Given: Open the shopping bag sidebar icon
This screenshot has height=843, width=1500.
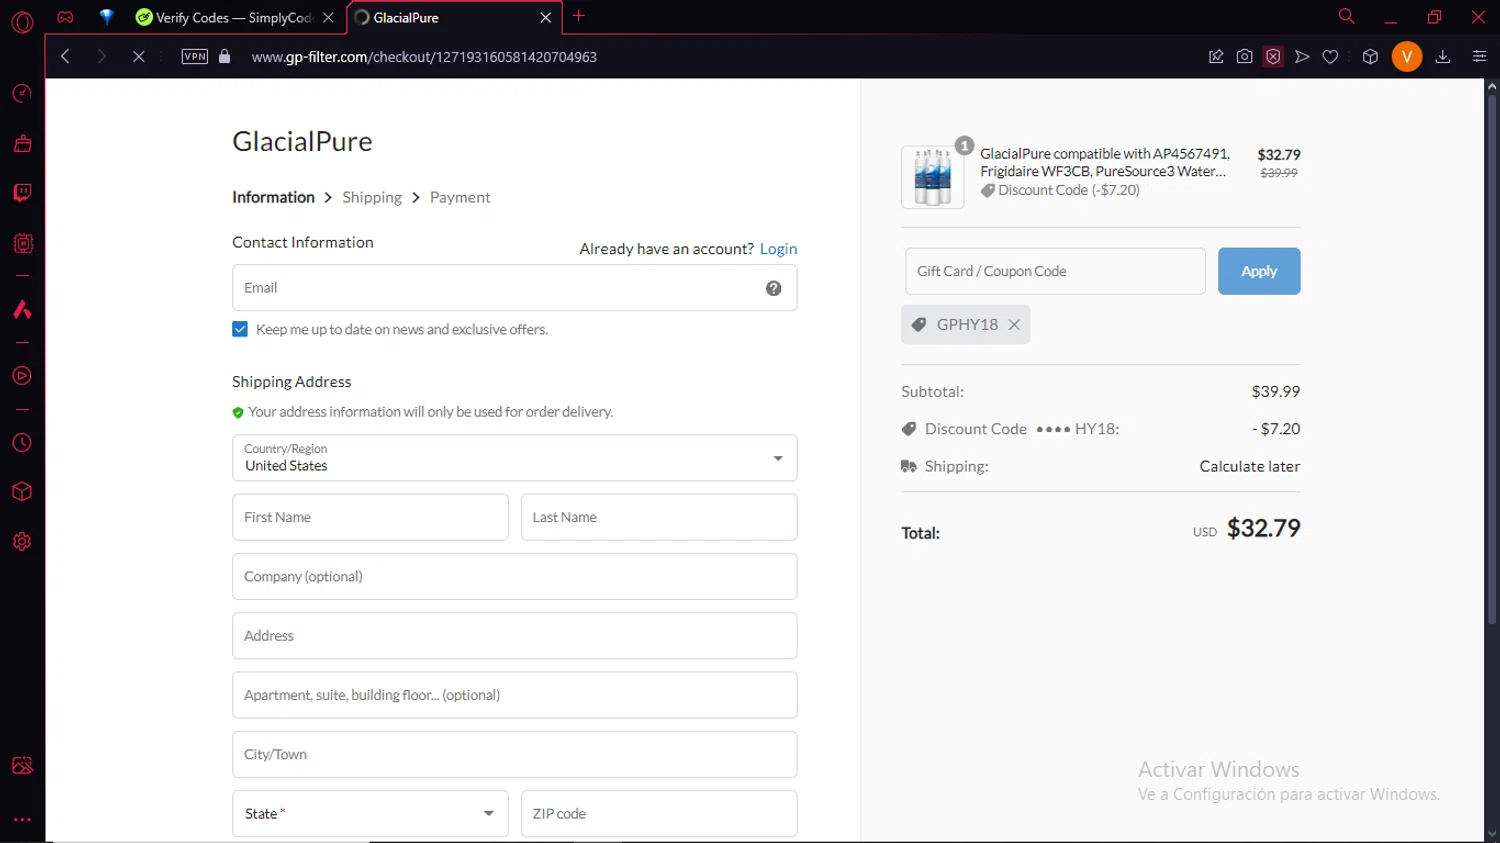Looking at the screenshot, I should click(x=22, y=143).
